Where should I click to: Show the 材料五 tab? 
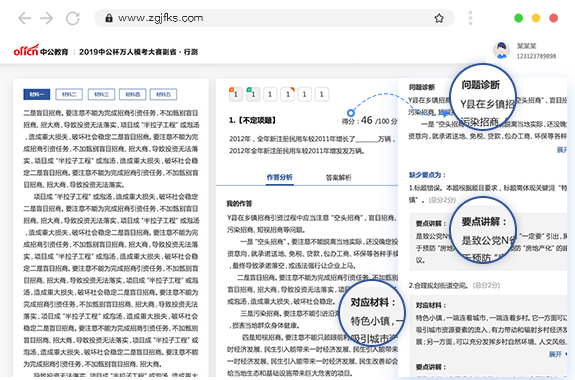(x=163, y=94)
